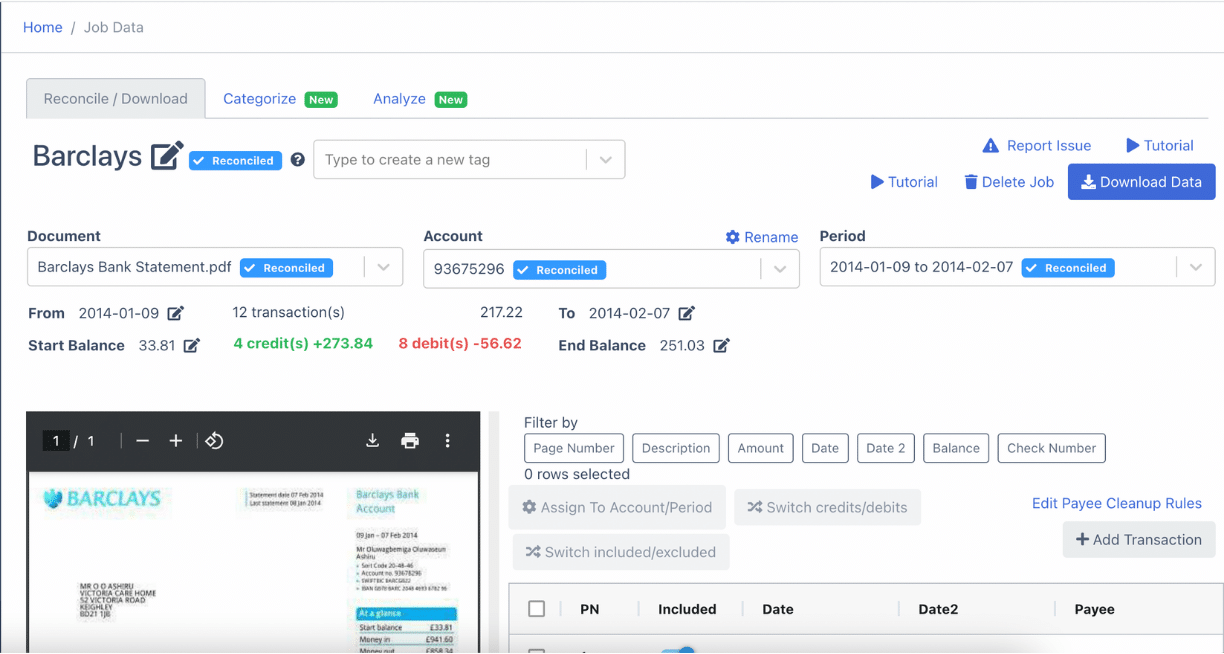Filter by Description
The width and height of the screenshot is (1224, 654).
point(676,448)
